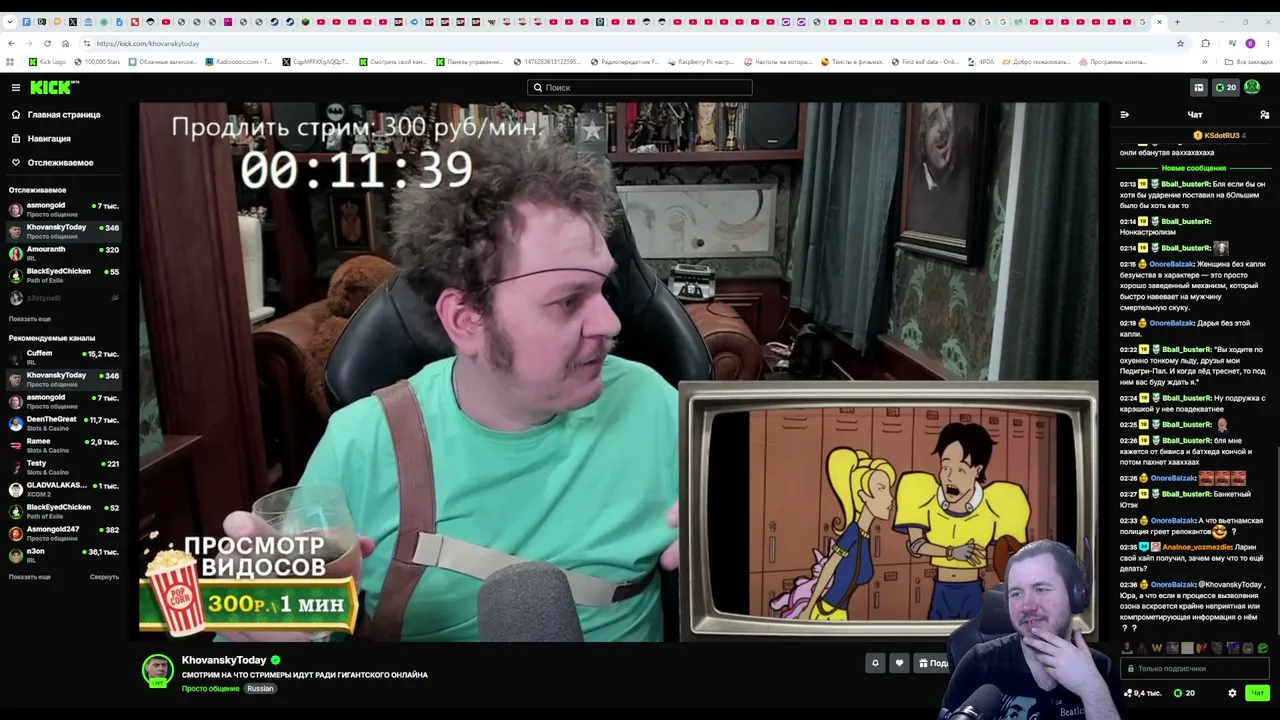
Task: Open Amouranth in followed channels
Action: [x=64, y=254]
